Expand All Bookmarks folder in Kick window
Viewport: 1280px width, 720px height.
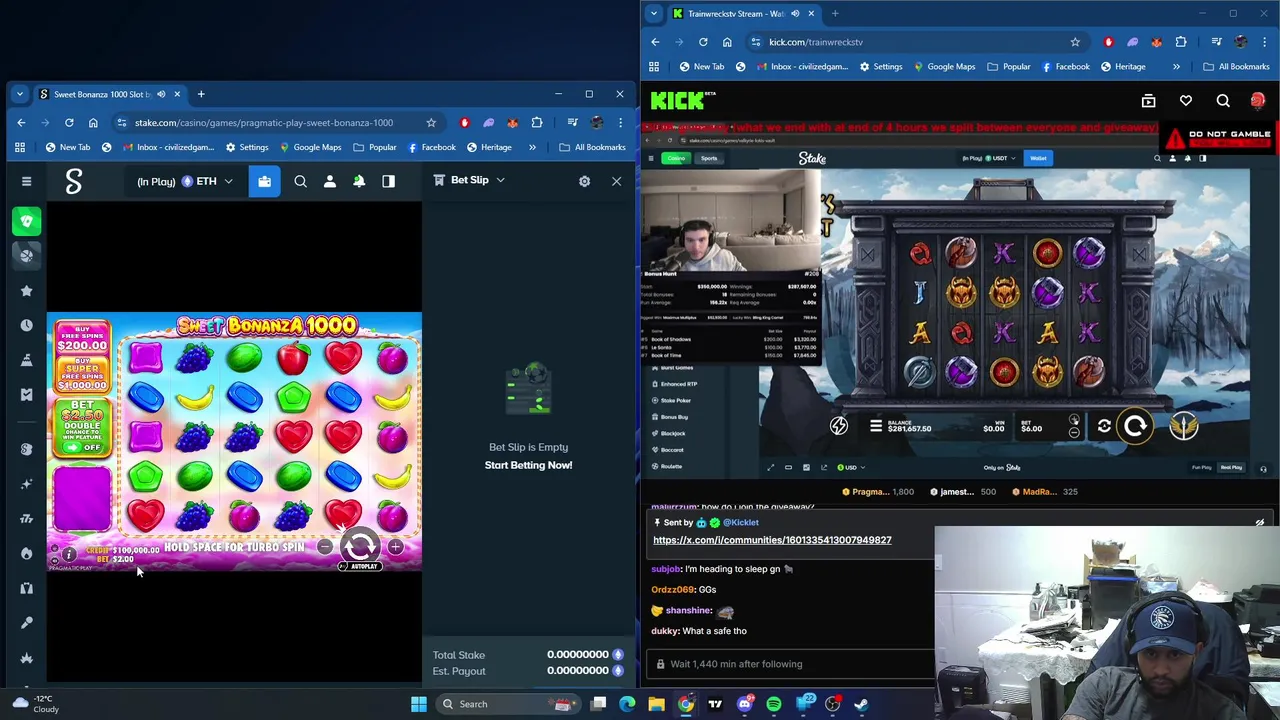click(x=1236, y=67)
